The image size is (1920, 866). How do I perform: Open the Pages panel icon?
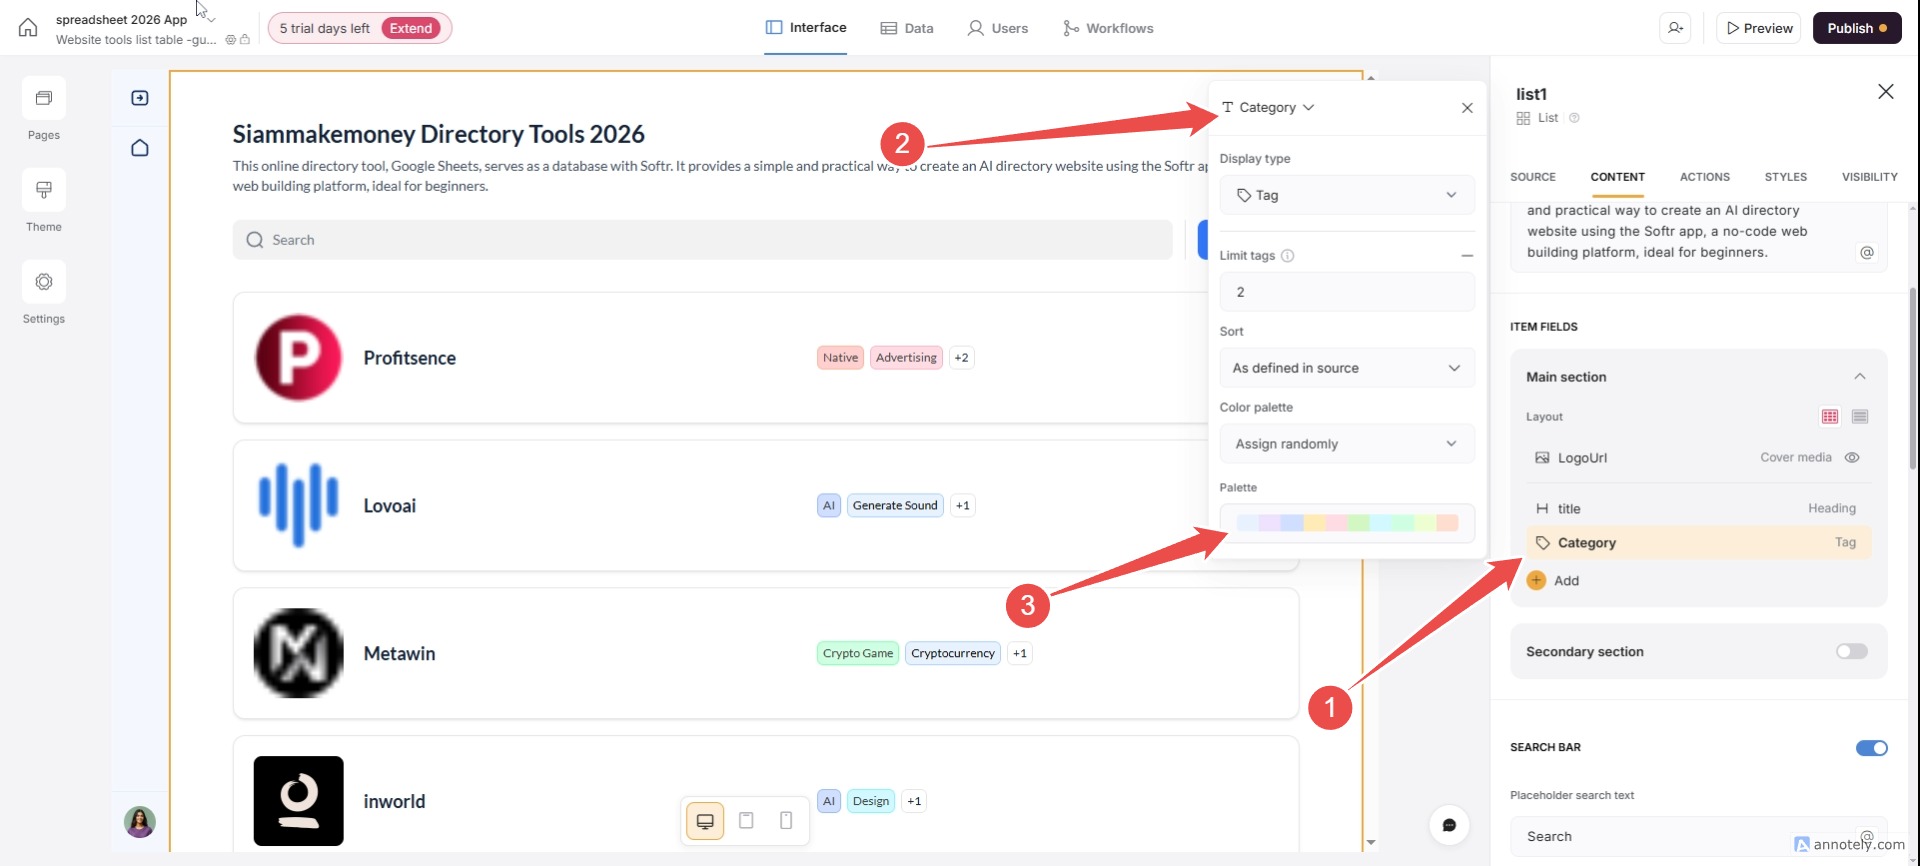click(x=44, y=98)
